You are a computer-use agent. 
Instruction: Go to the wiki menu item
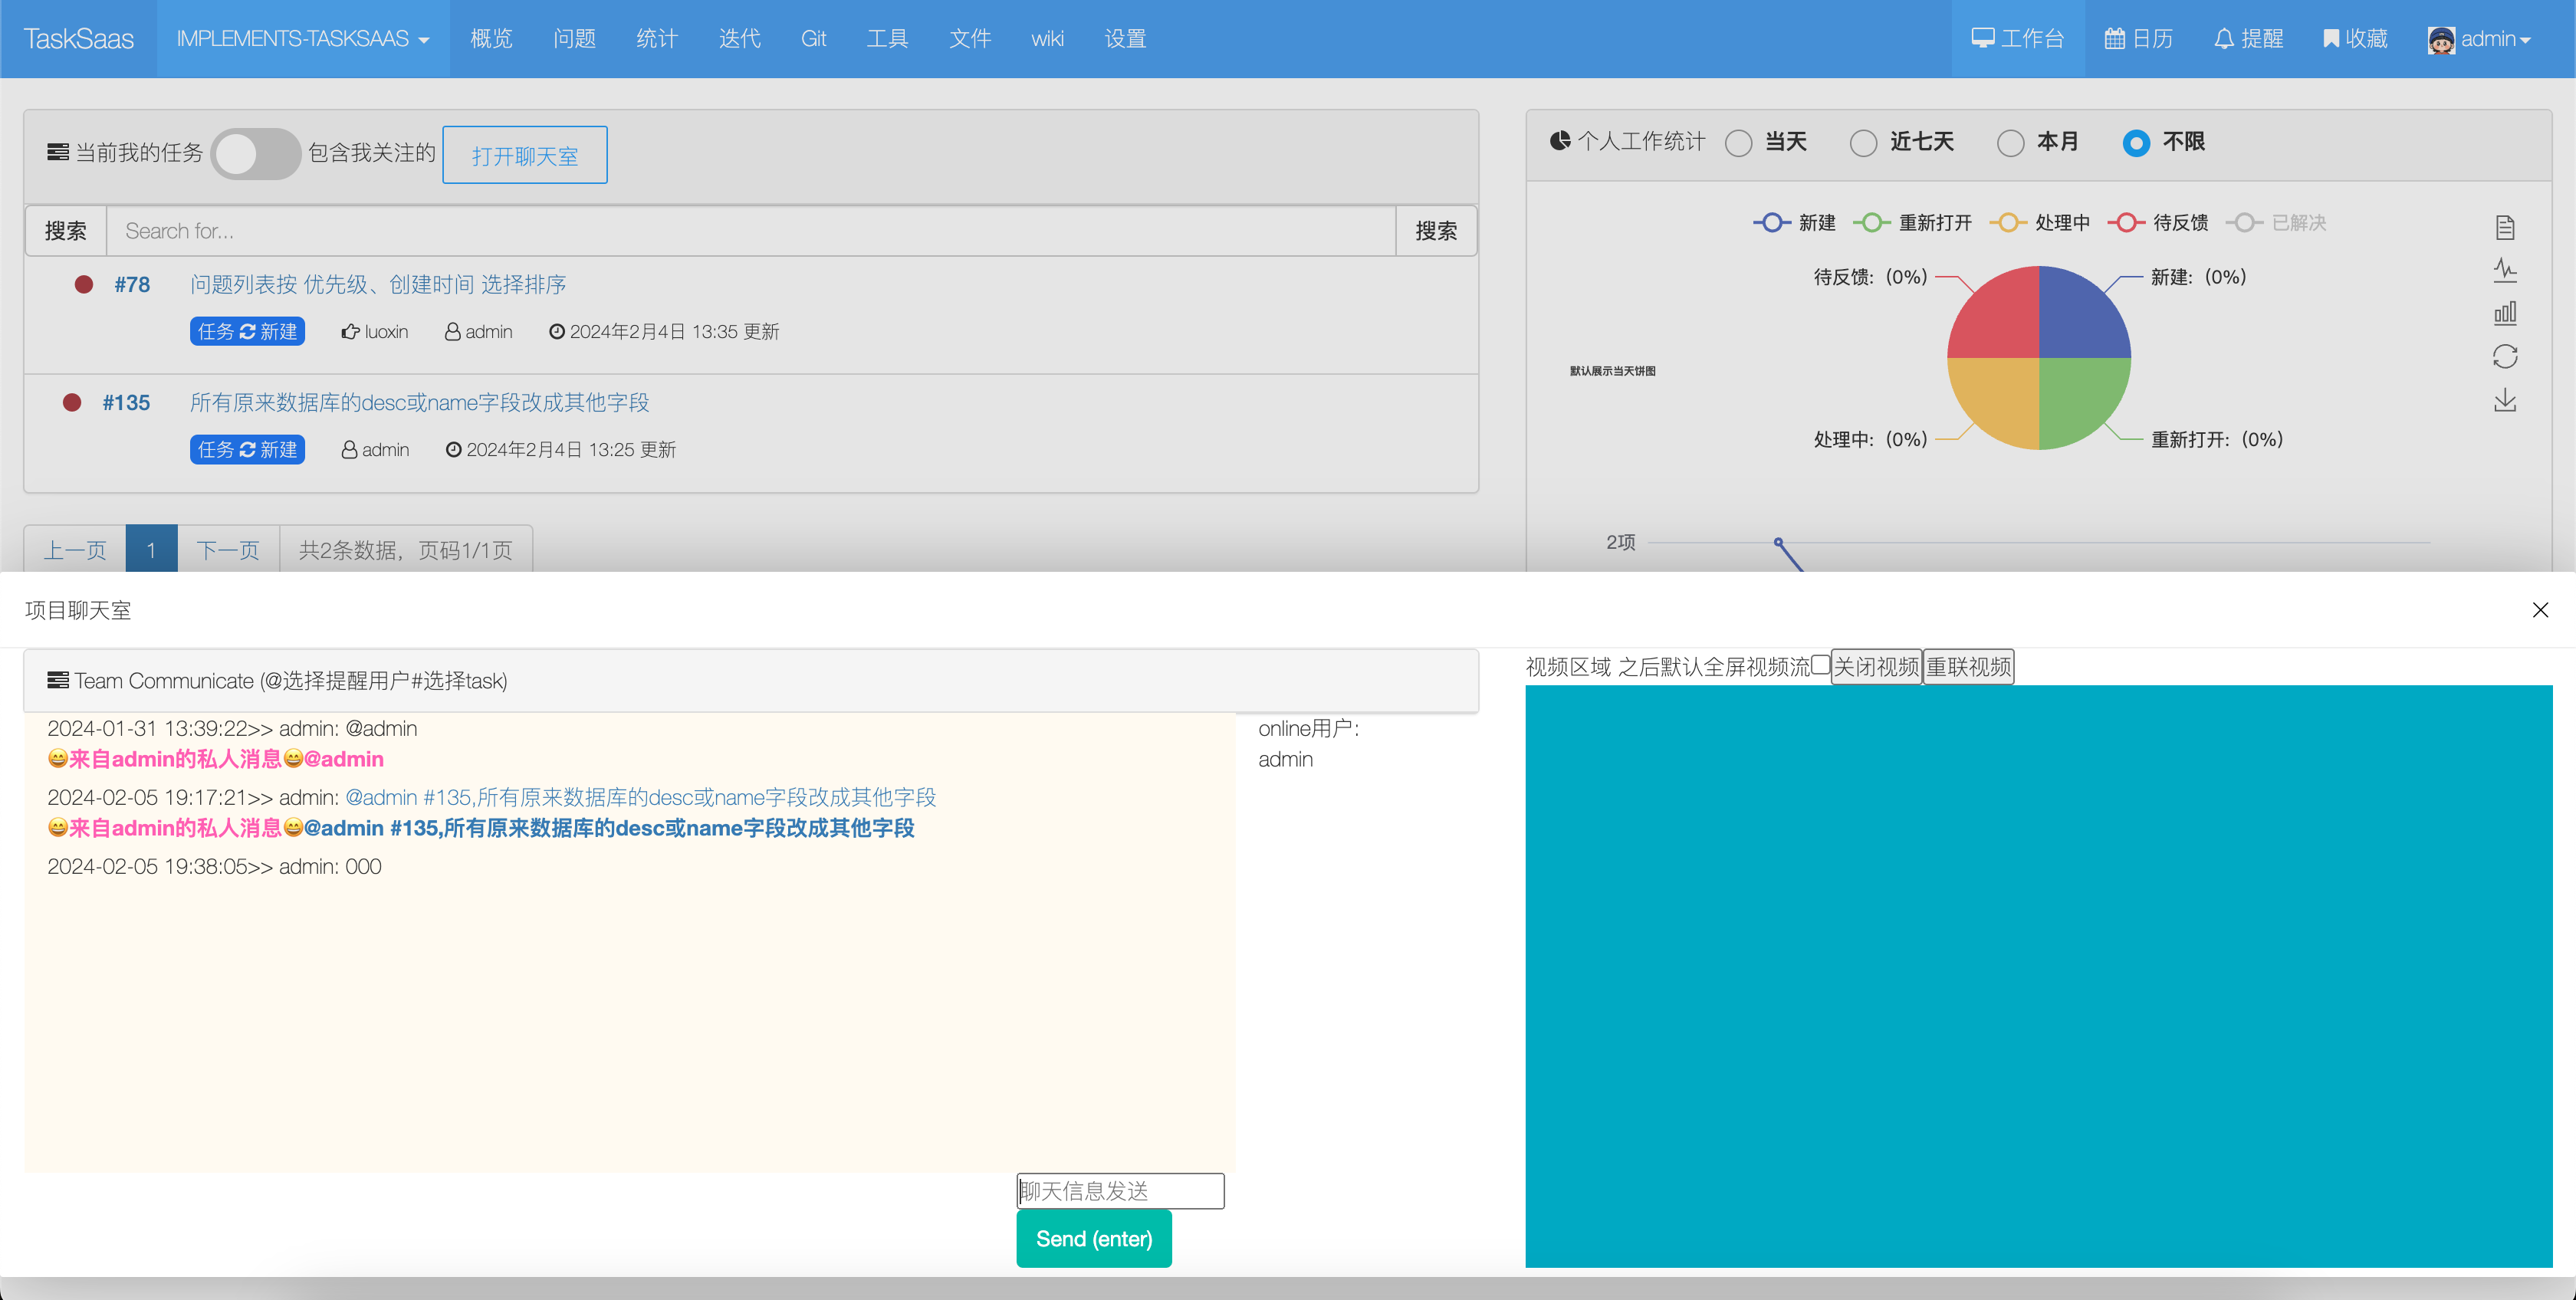(x=1047, y=39)
